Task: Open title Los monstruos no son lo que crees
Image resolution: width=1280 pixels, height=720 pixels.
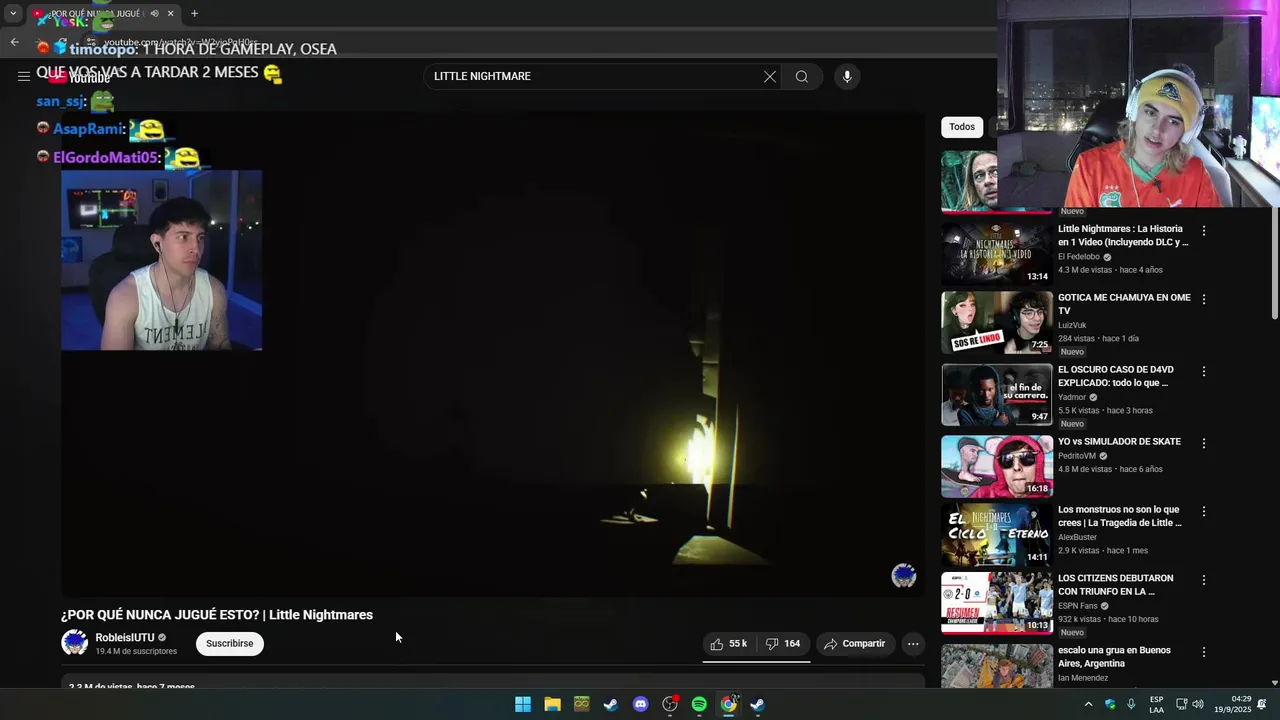Action: pos(1120,516)
